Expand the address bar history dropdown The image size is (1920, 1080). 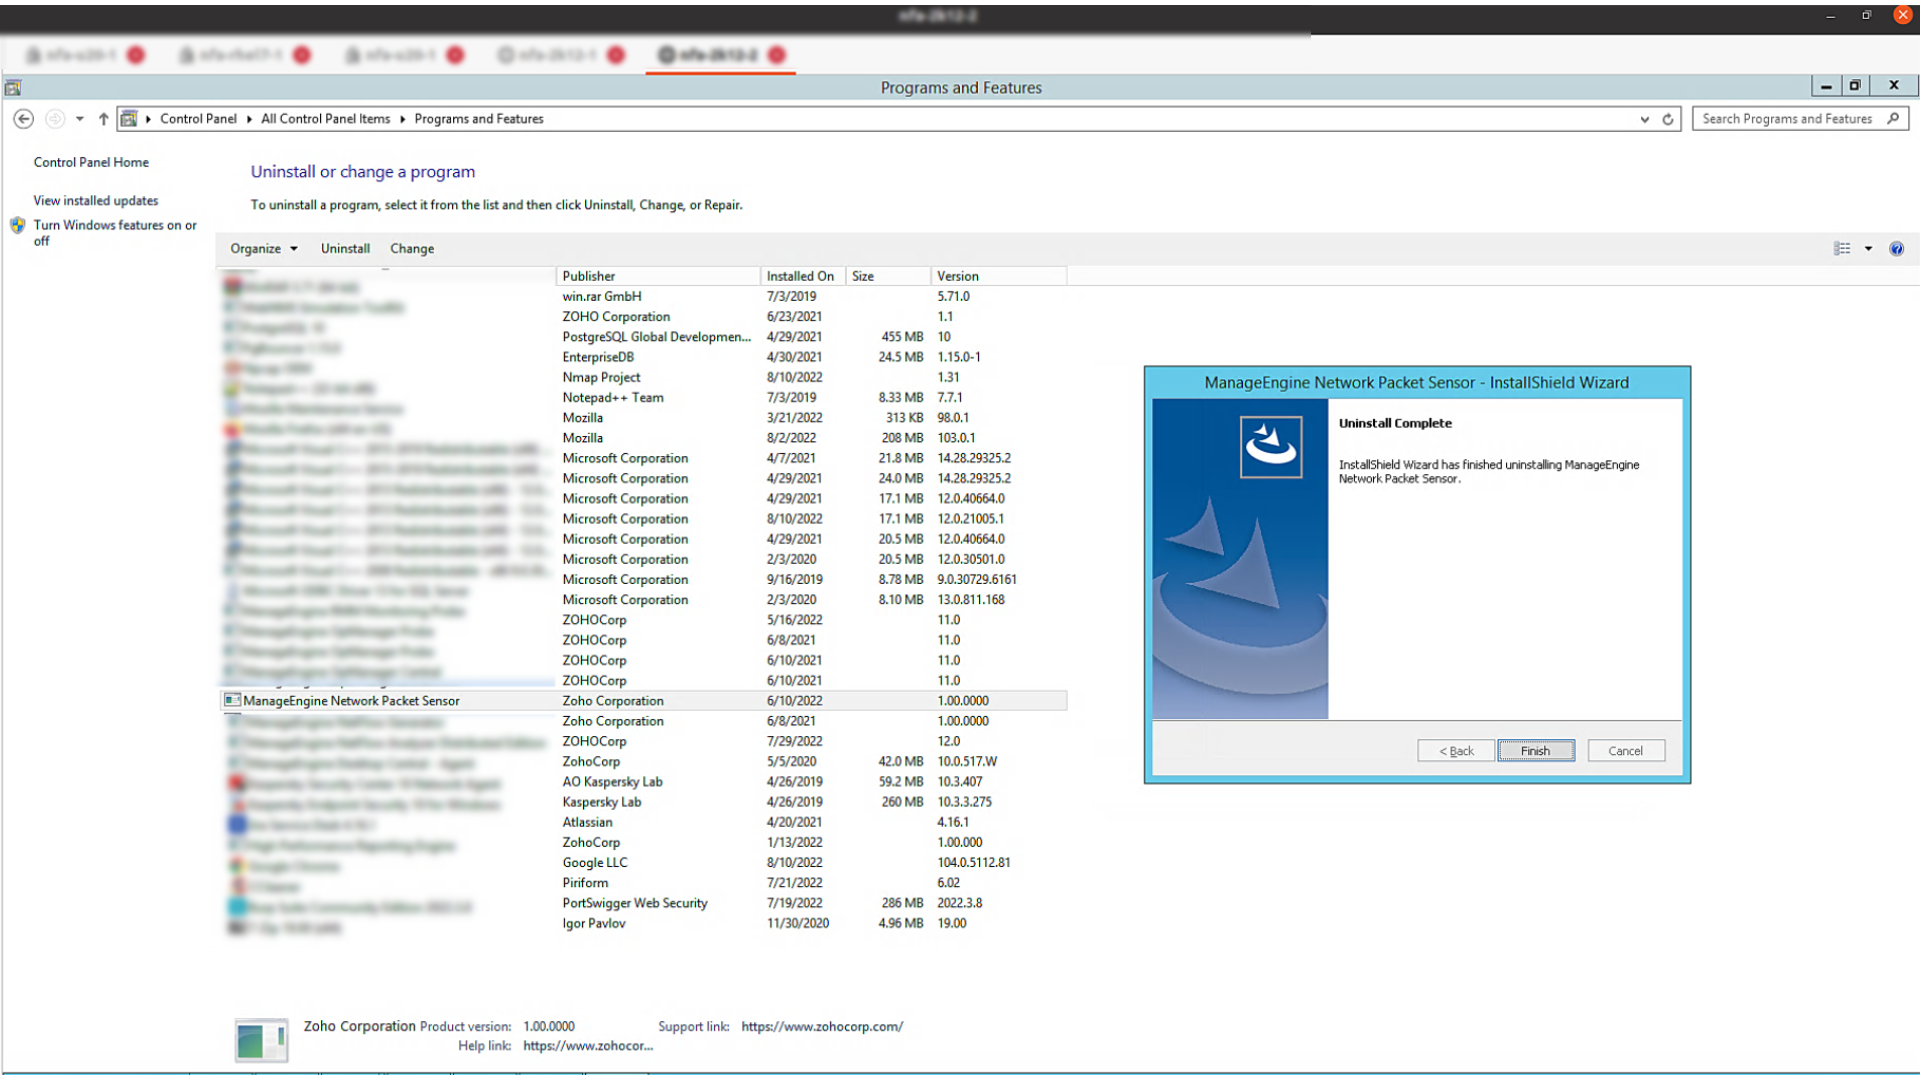1644,119
